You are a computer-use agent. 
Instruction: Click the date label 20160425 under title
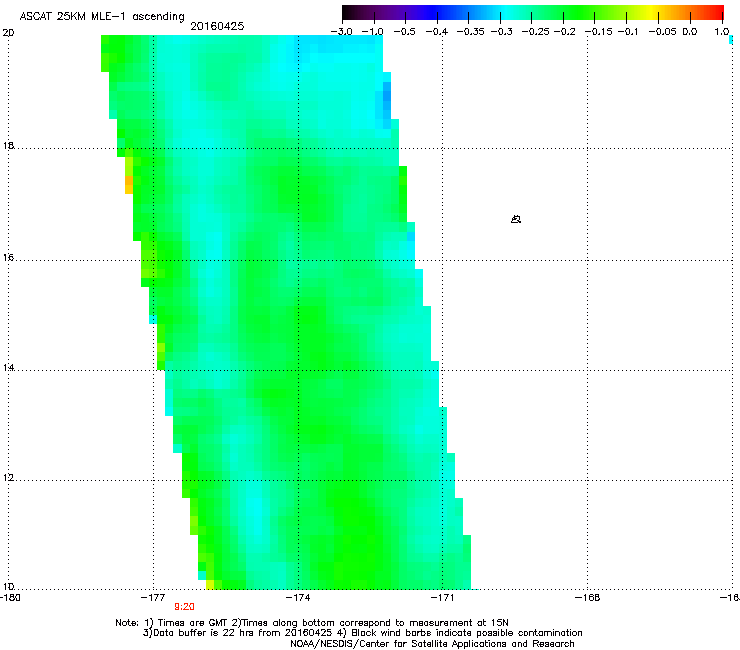pos(217,26)
